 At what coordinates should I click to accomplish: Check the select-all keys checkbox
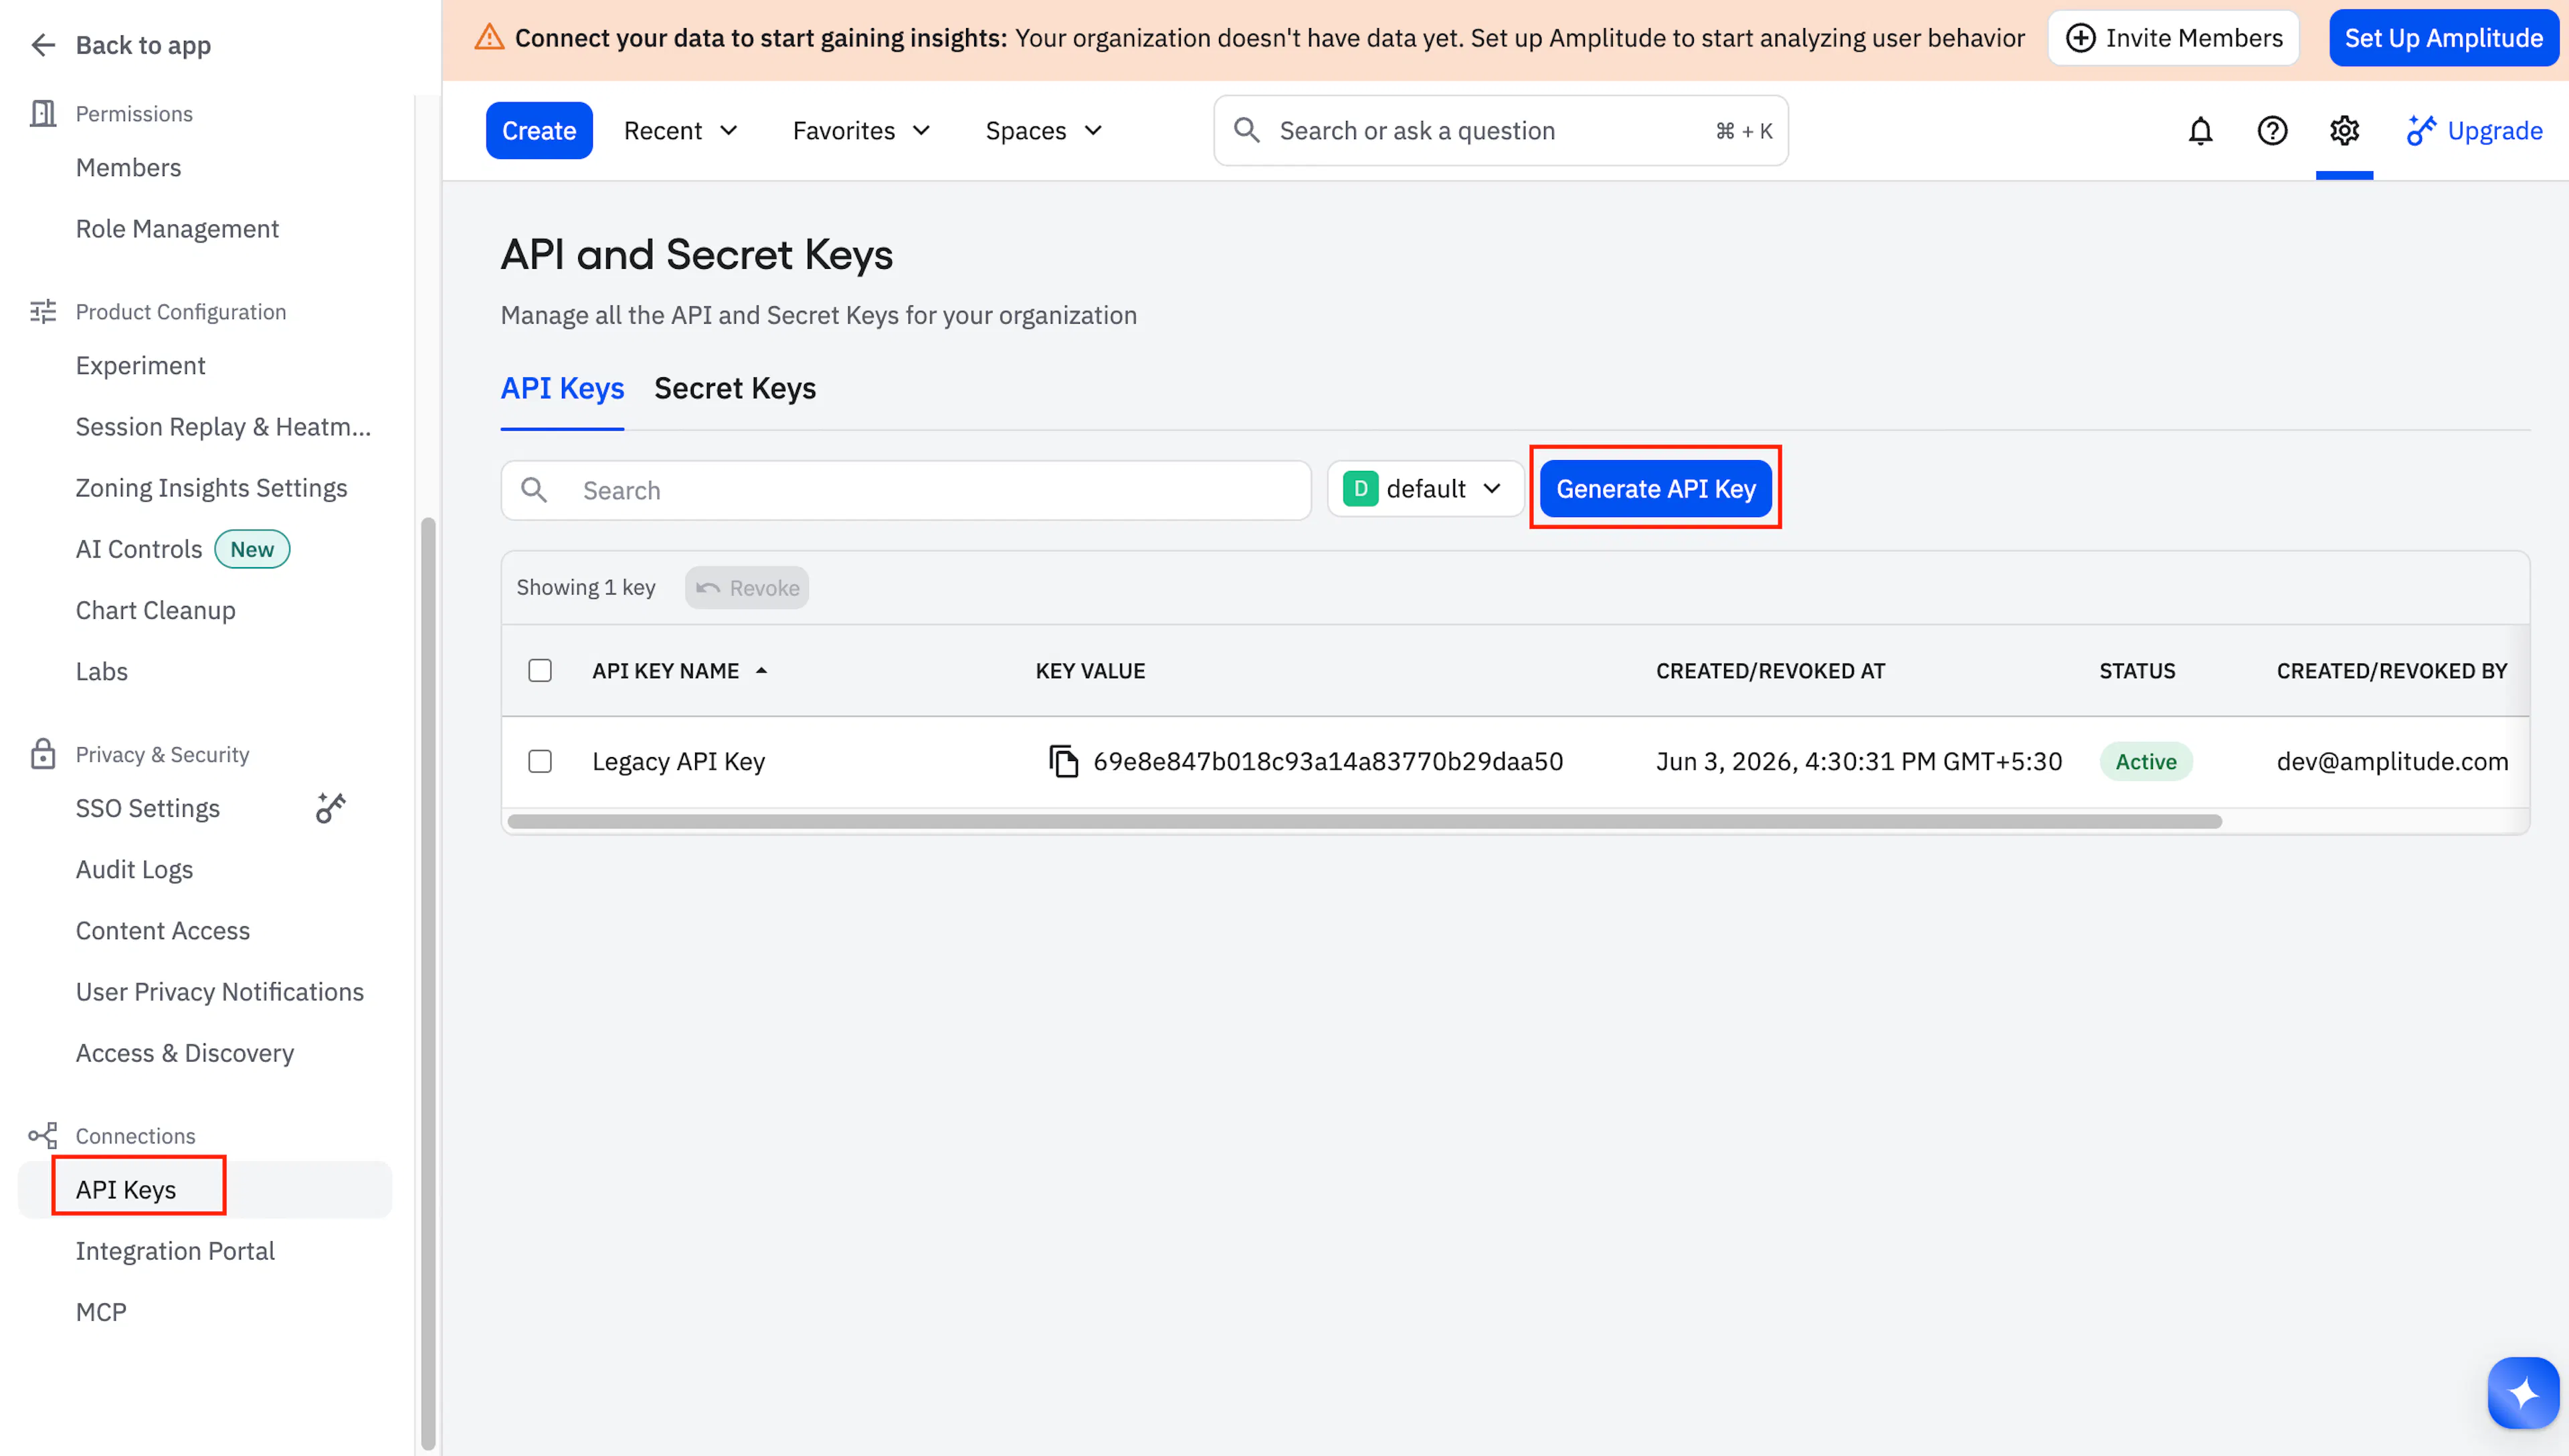click(540, 670)
